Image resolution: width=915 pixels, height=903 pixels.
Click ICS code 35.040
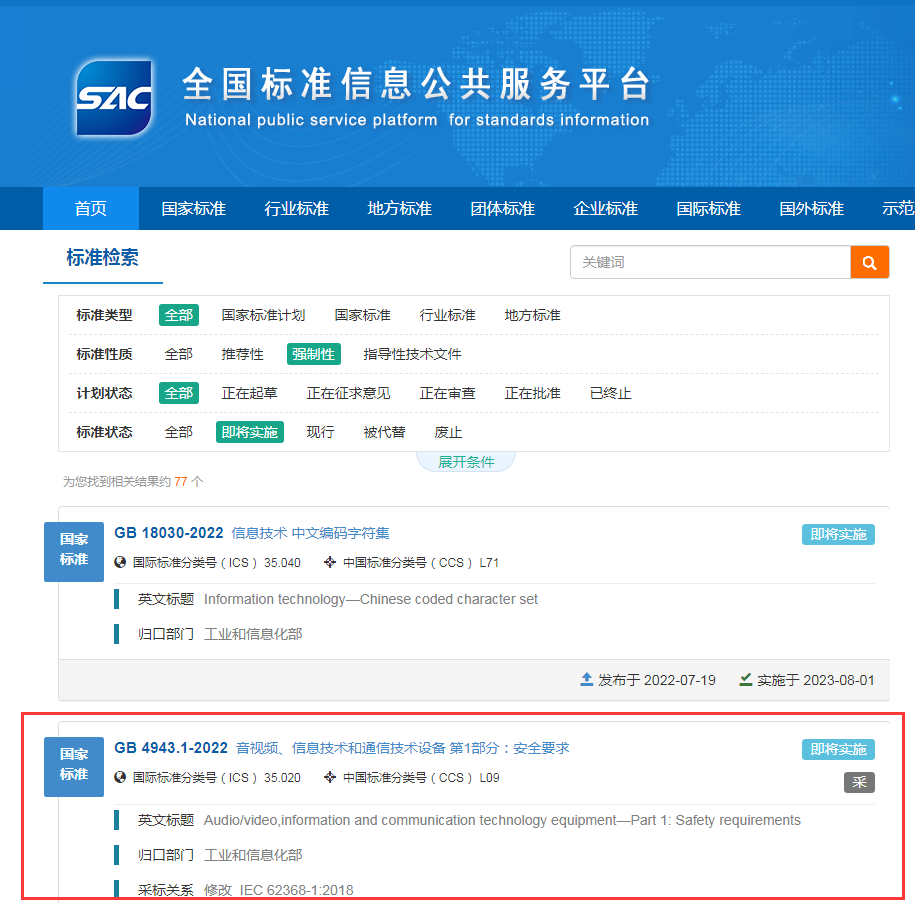pyautogui.click(x=282, y=563)
